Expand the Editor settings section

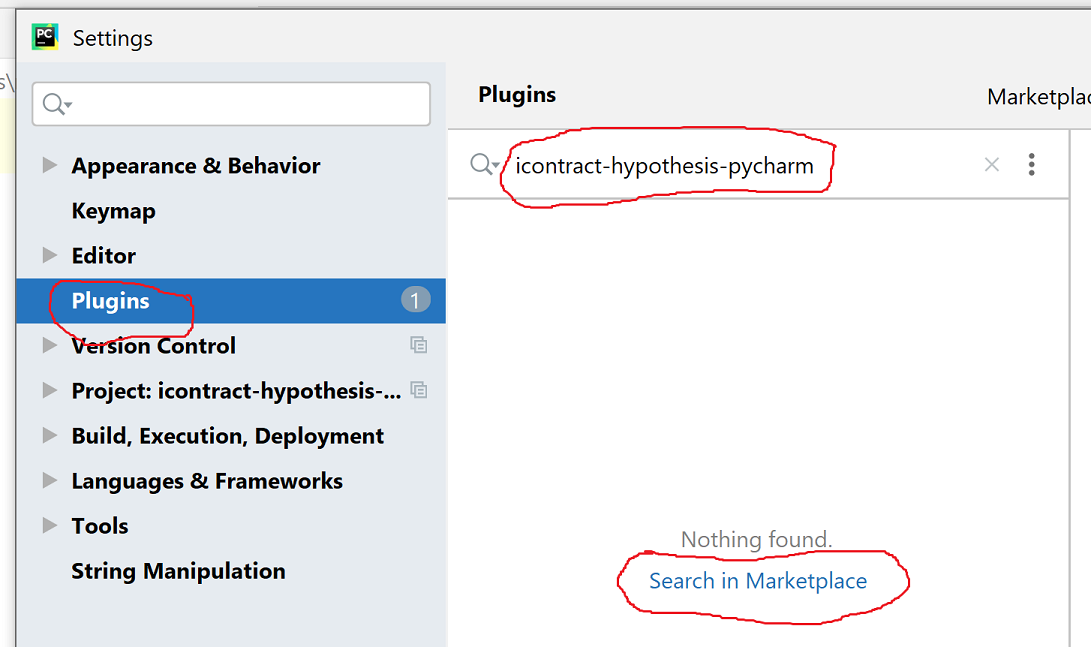point(49,255)
